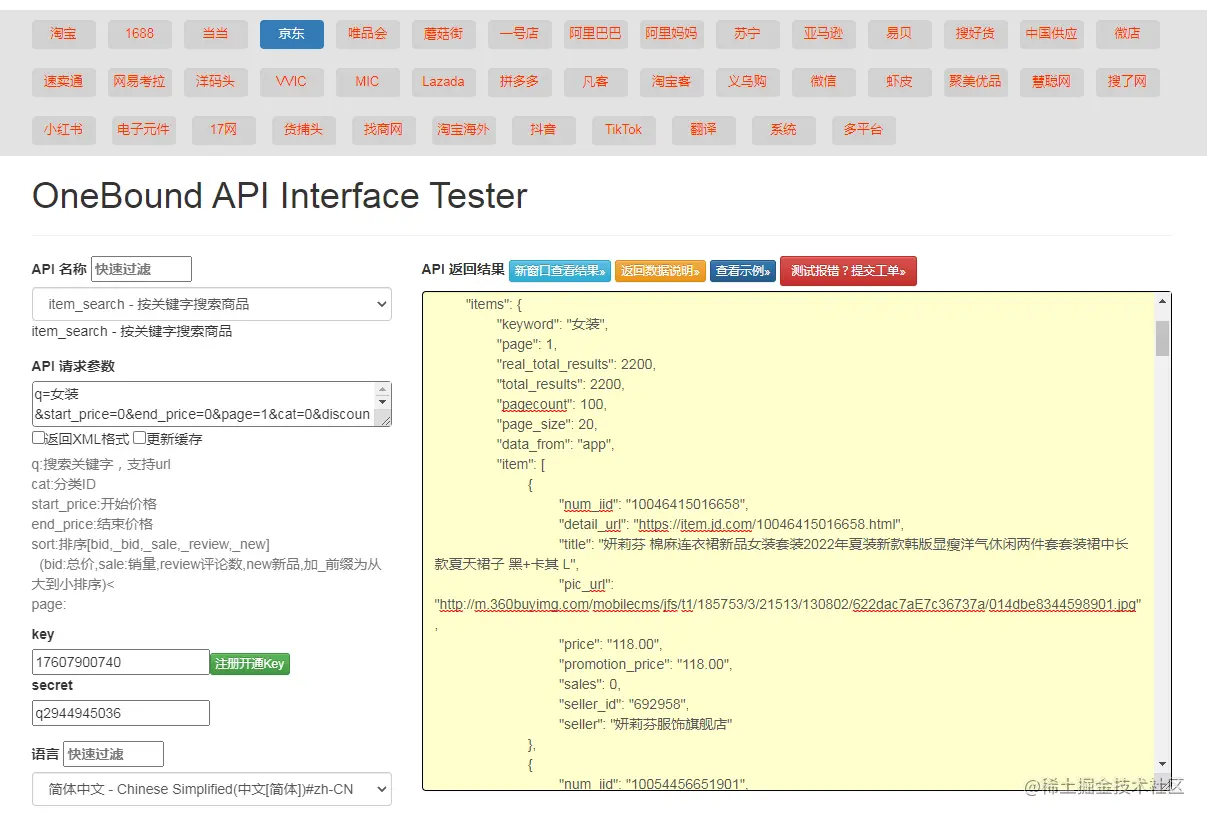
Task: Switch to the Lazada tab
Action: click(x=444, y=82)
